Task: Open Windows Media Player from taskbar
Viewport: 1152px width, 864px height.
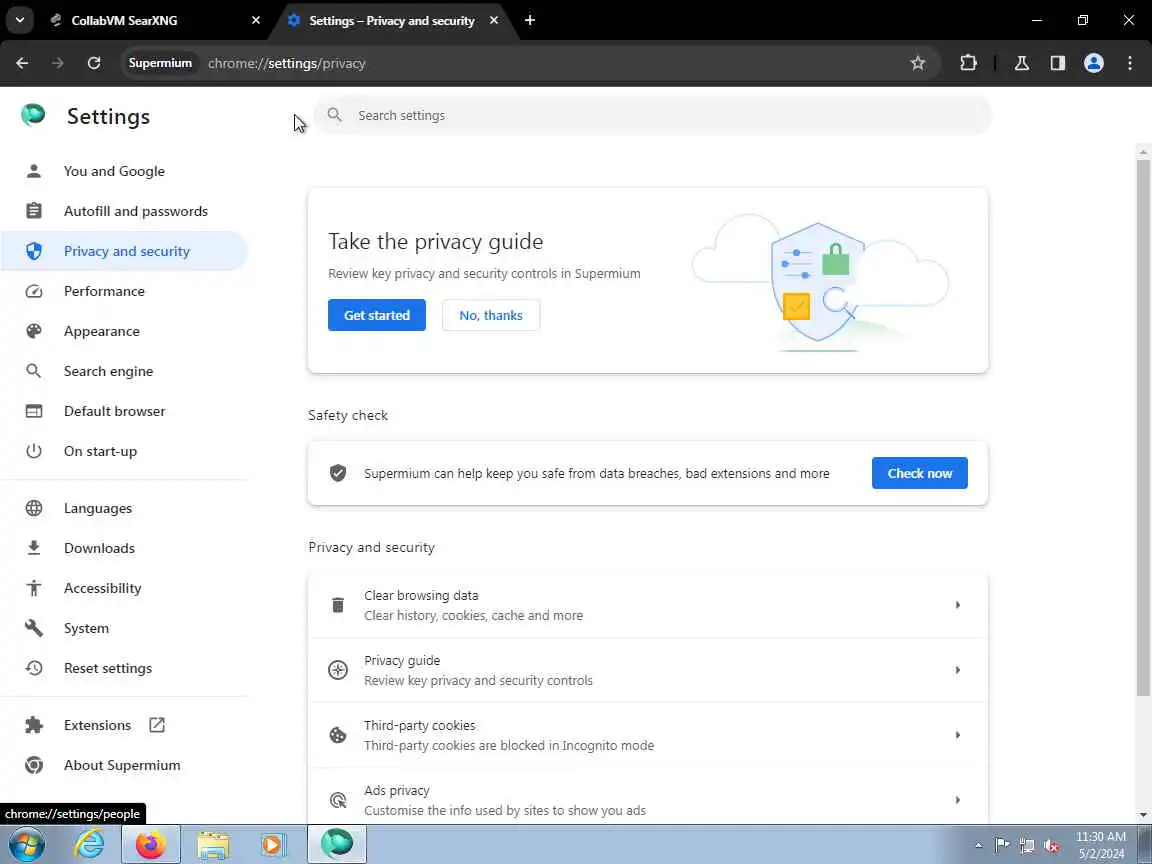Action: 273,844
